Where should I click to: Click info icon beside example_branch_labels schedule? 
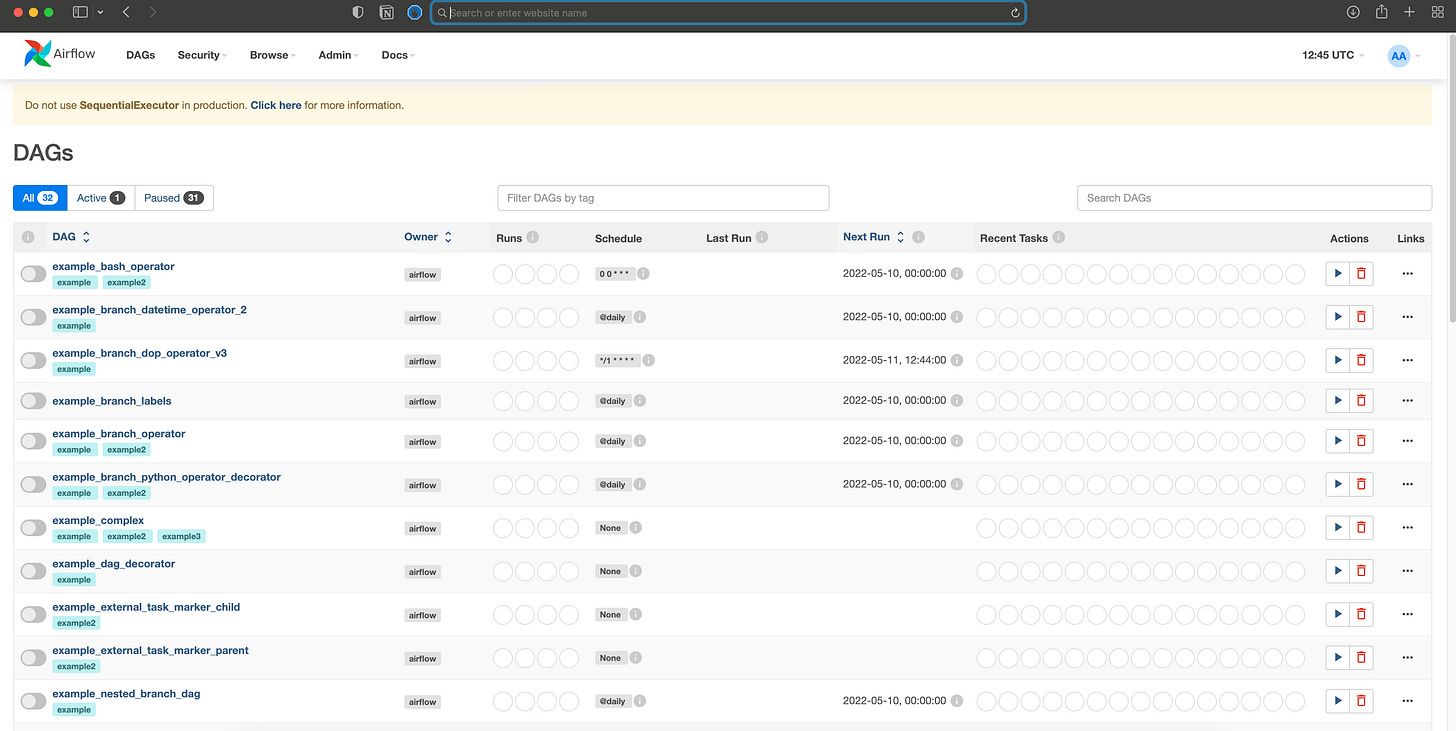[639, 400]
